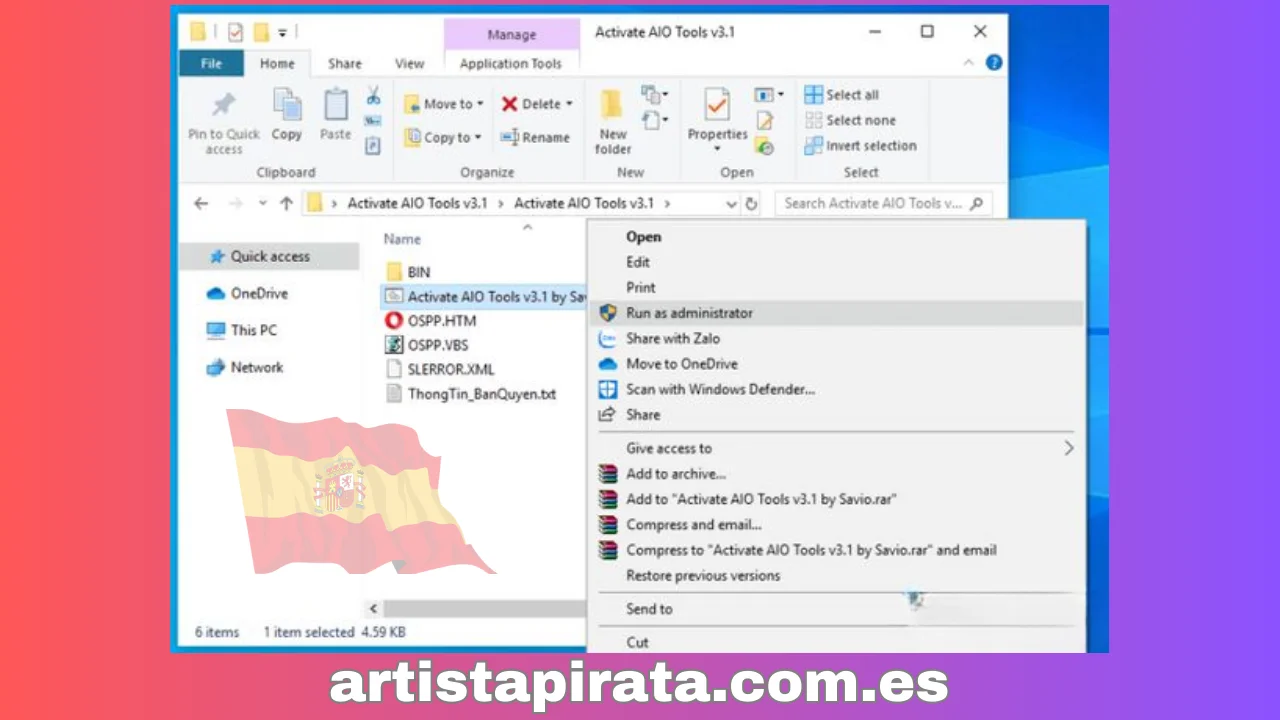Open the File tab
Viewport: 1280px width, 720px height.
point(212,63)
